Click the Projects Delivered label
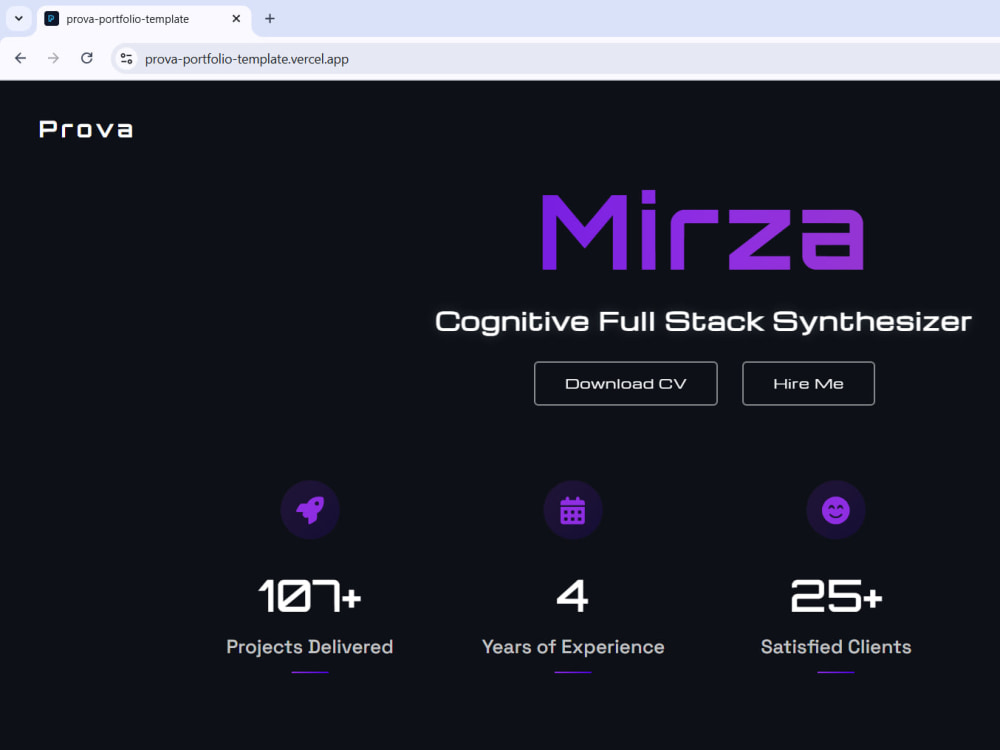 coord(309,647)
